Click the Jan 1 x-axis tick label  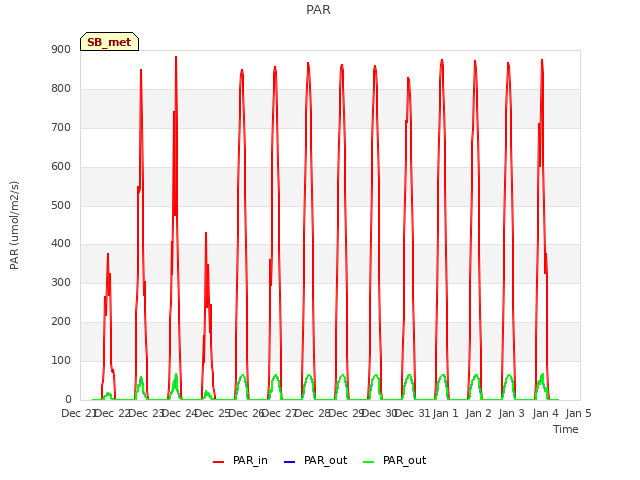[x=445, y=413]
